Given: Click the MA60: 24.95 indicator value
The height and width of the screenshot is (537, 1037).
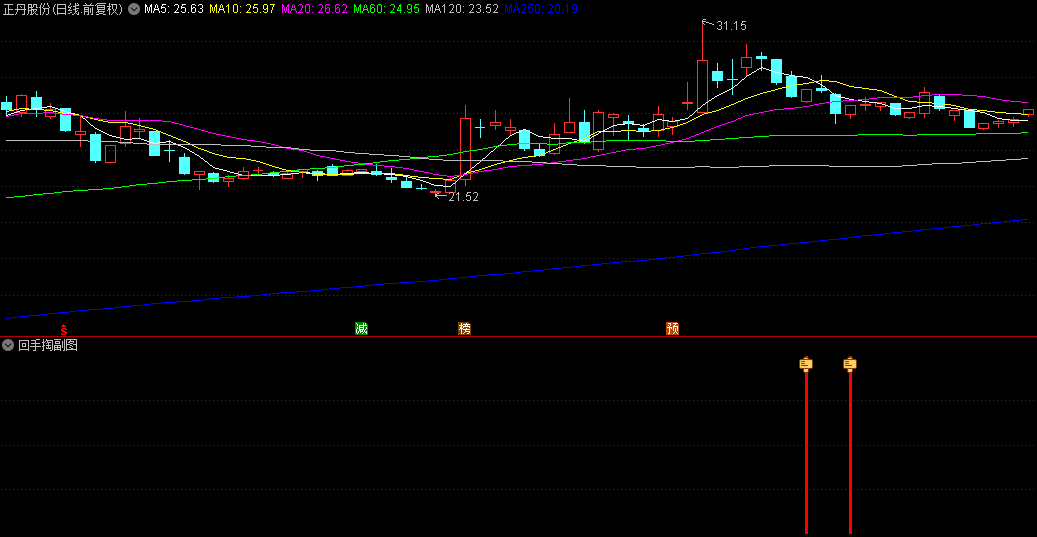Looking at the screenshot, I should pos(386,9).
